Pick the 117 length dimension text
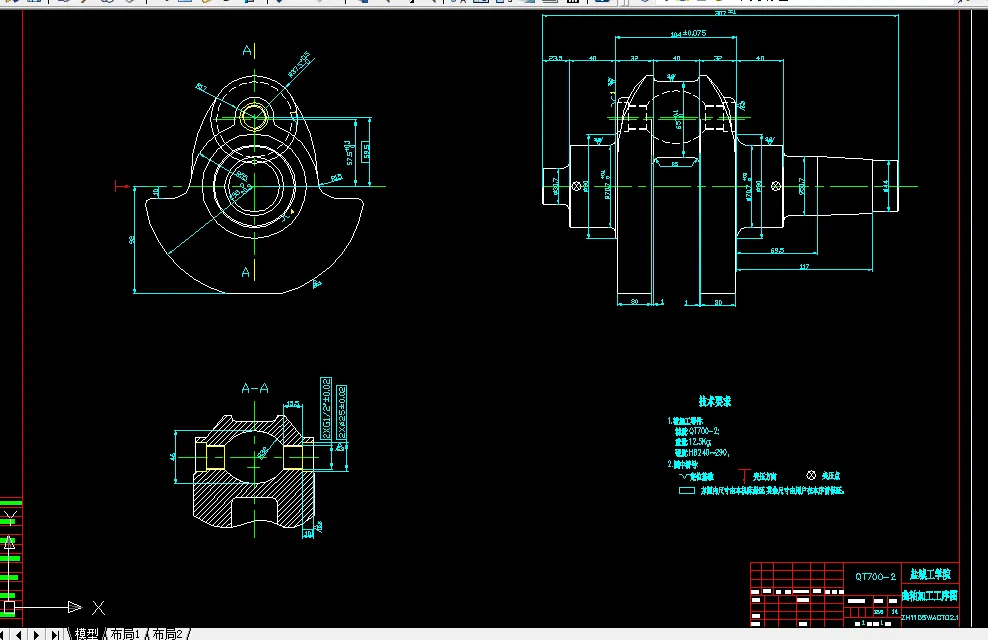 (x=804, y=266)
